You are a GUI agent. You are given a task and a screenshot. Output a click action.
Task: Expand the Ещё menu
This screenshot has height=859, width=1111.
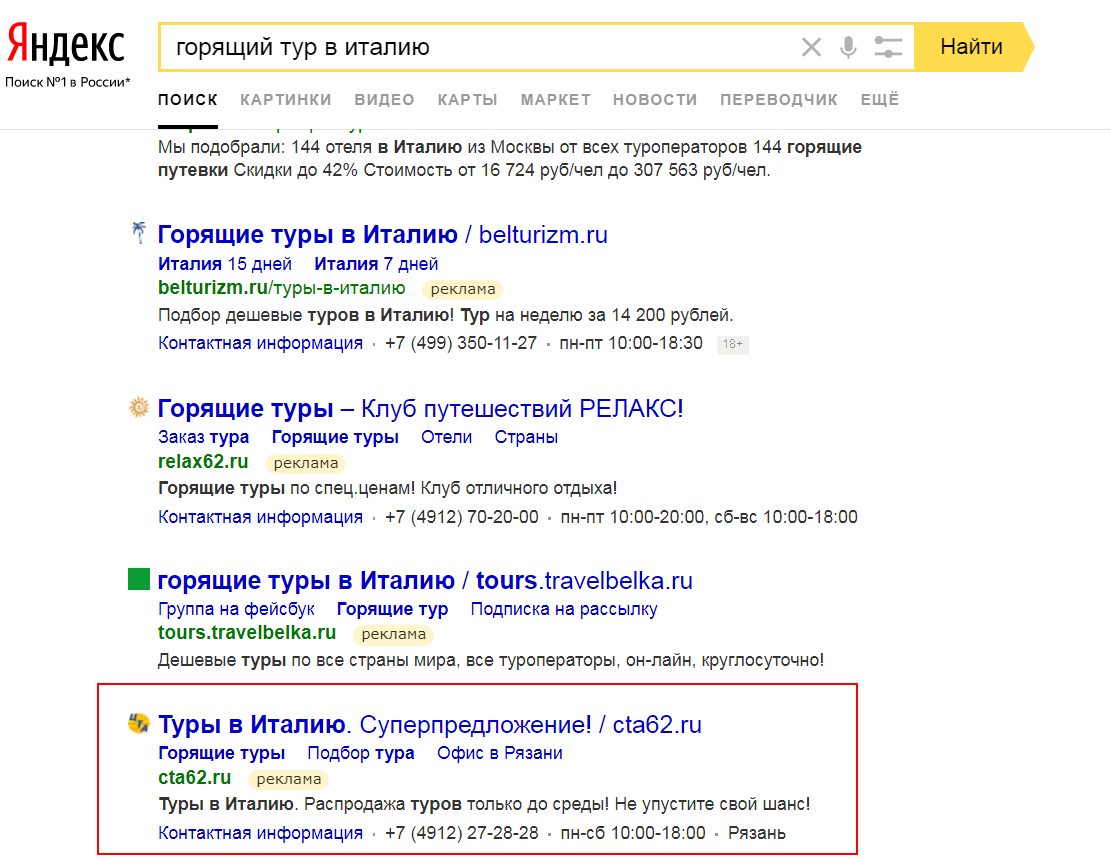click(x=880, y=100)
